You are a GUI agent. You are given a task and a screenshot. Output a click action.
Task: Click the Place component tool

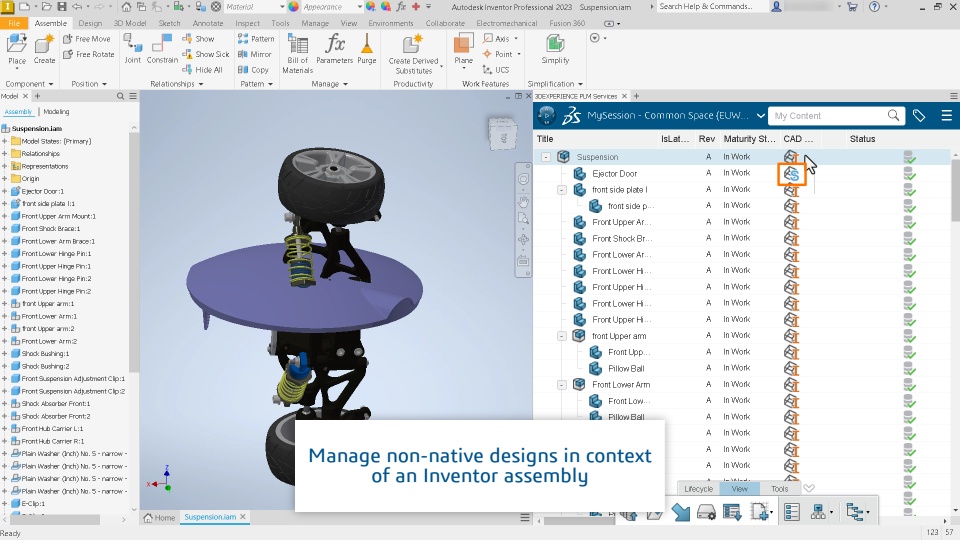click(x=17, y=49)
